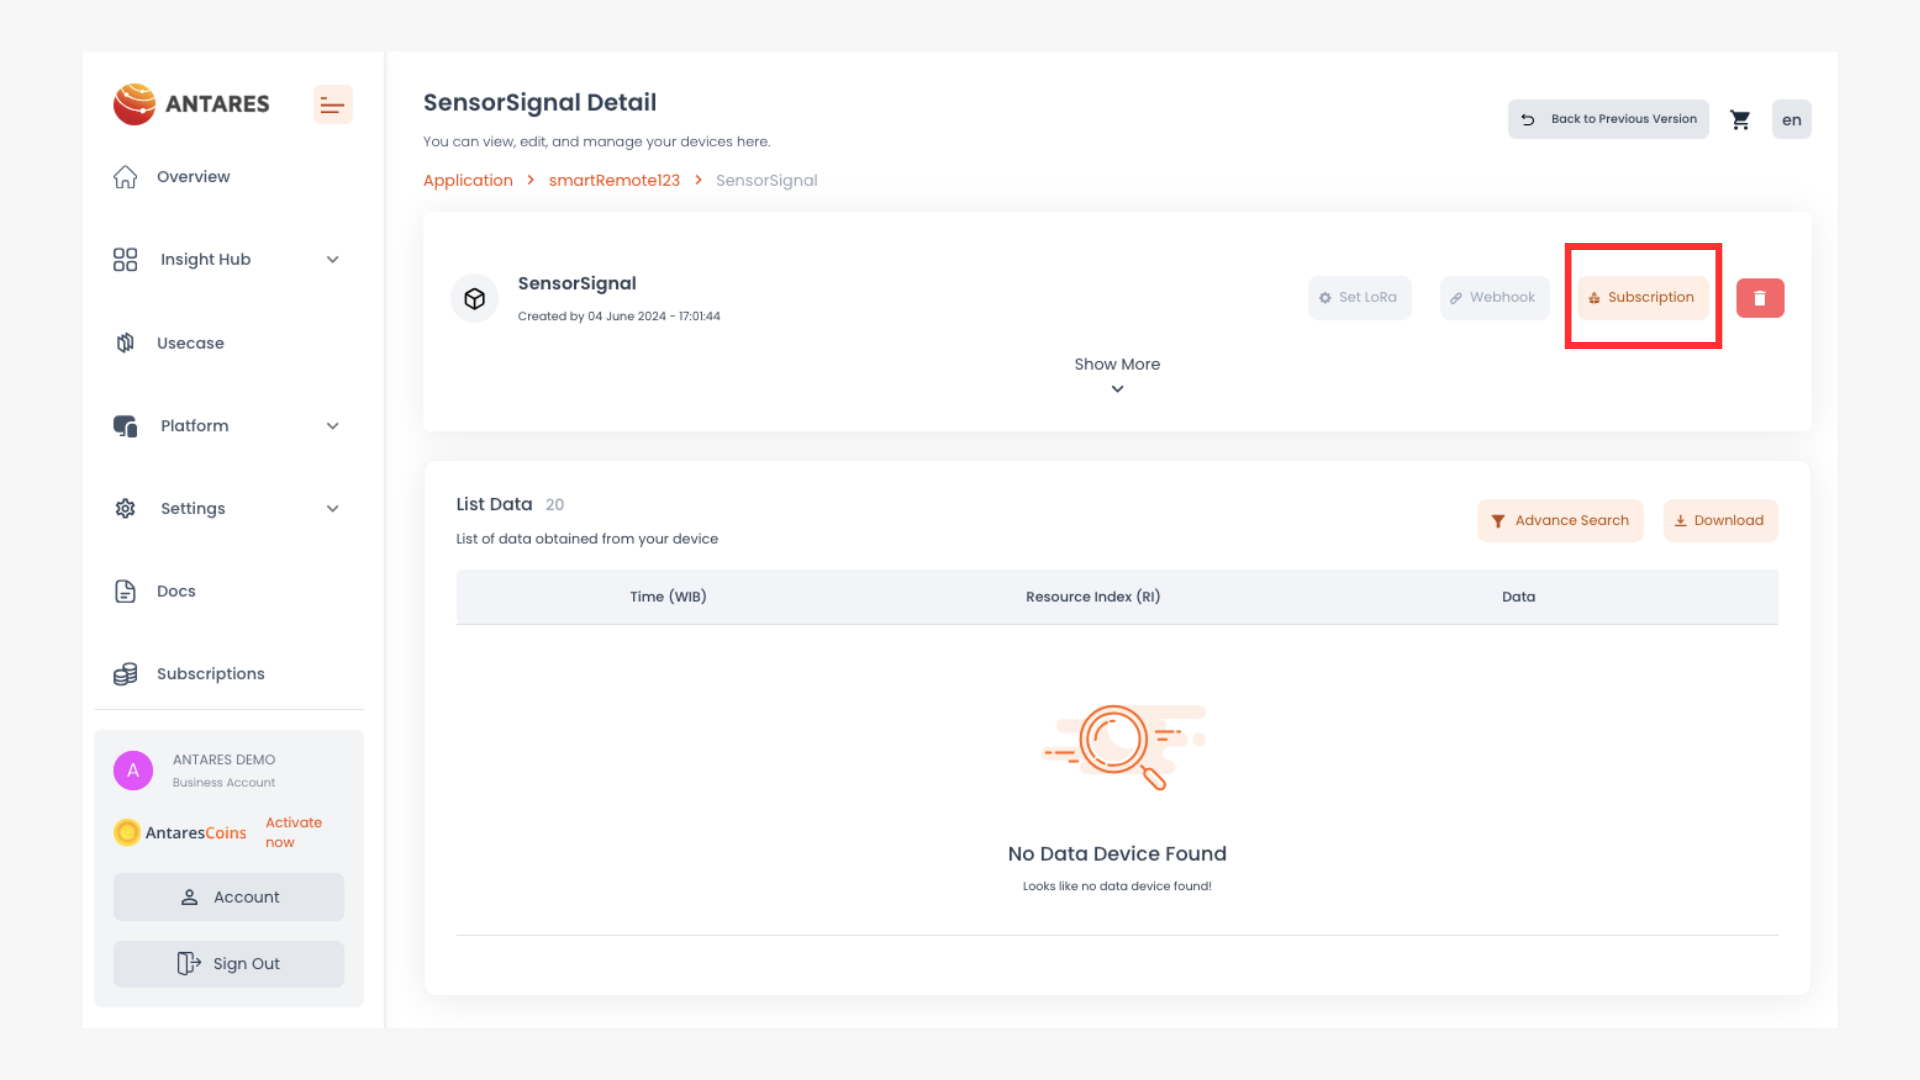Click the Subscription button
The image size is (1920, 1080).
click(x=1642, y=298)
